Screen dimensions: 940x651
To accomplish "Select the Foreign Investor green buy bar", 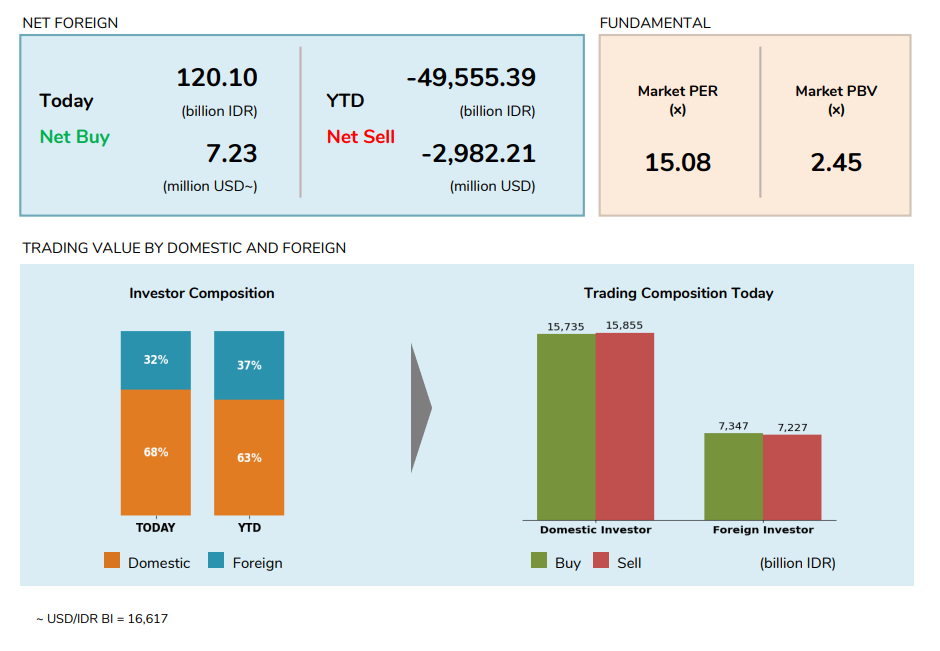I will pos(733,476).
